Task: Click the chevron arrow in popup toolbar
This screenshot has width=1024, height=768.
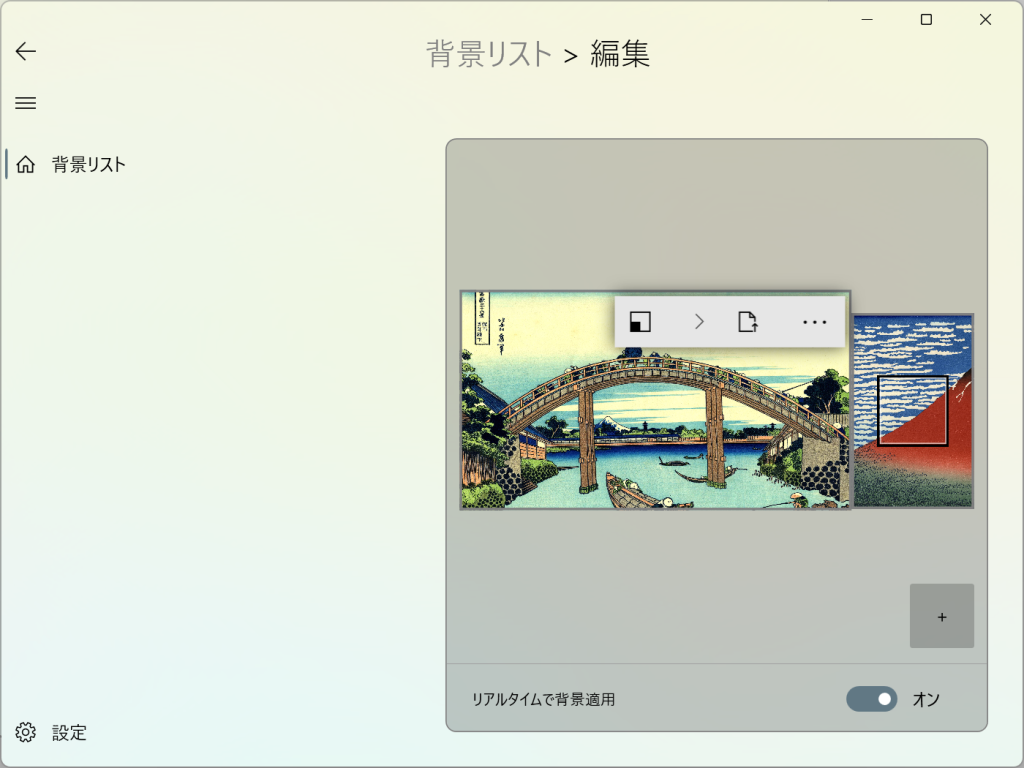Action: (x=699, y=321)
